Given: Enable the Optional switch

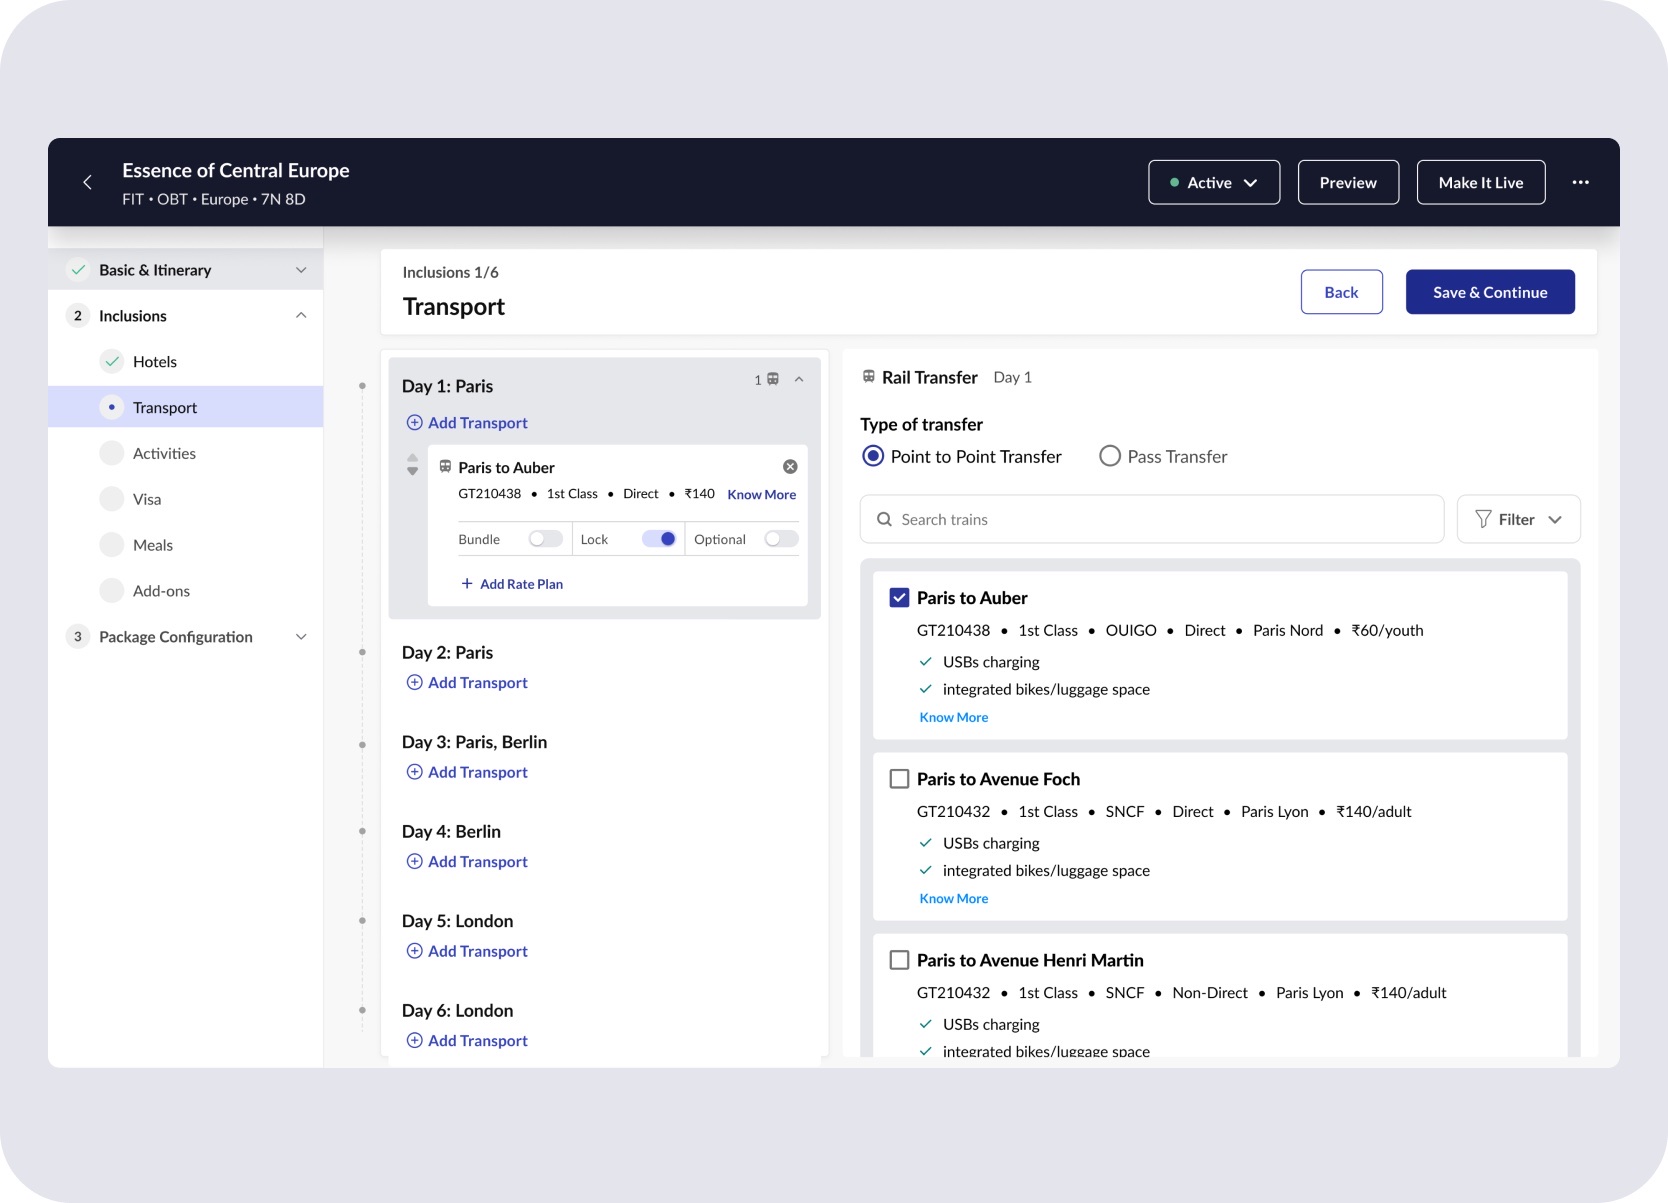Looking at the screenshot, I should [x=781, y=539].
